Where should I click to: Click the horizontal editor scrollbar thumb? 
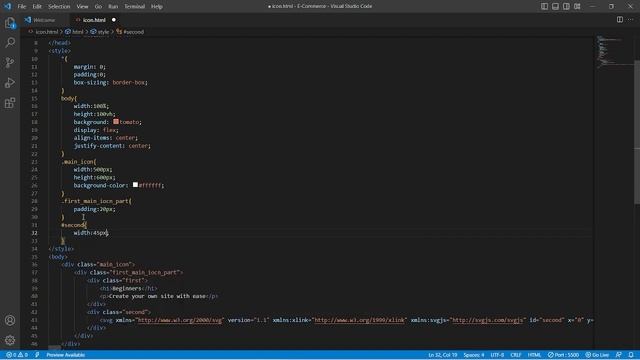[x=54, y=348]
